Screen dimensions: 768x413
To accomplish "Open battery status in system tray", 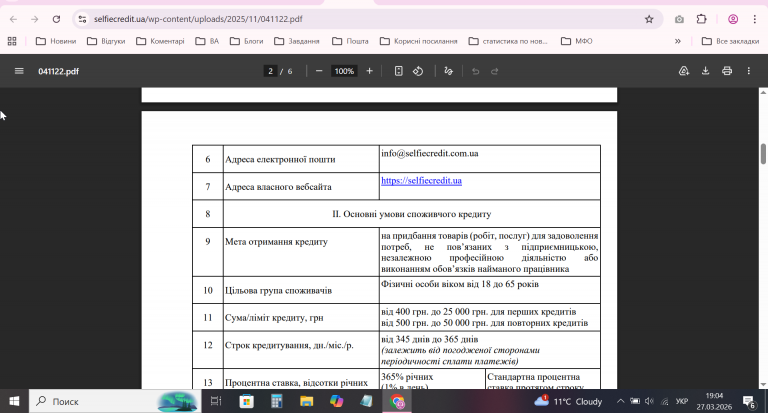I will click(635, 401).
